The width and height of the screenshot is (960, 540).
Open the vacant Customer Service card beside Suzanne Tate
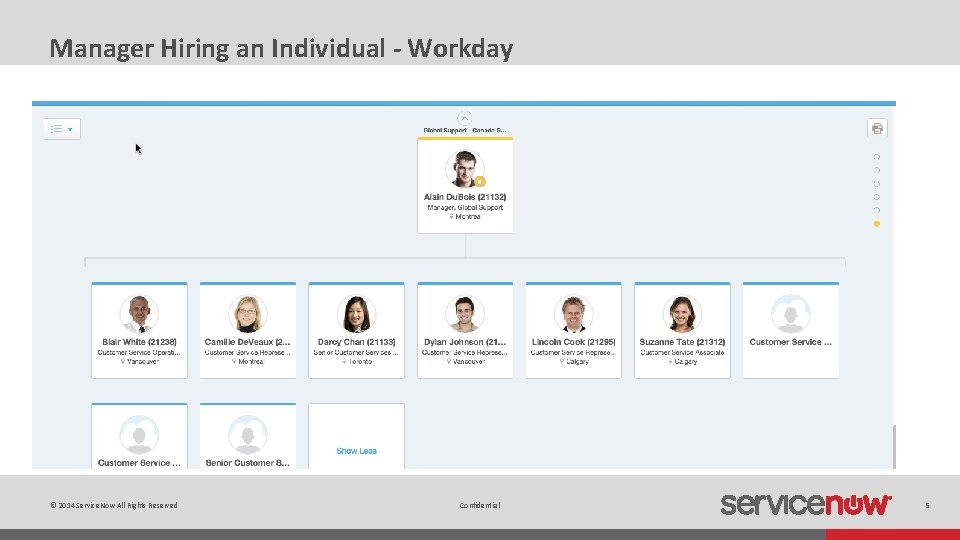click(x=791, y=331)
